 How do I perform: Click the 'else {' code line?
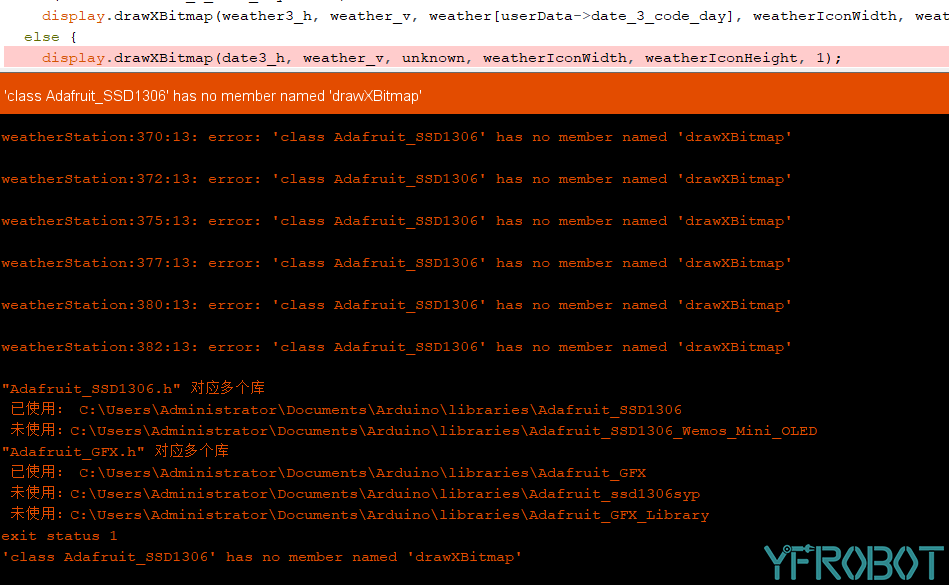click(x=43, y=37)
